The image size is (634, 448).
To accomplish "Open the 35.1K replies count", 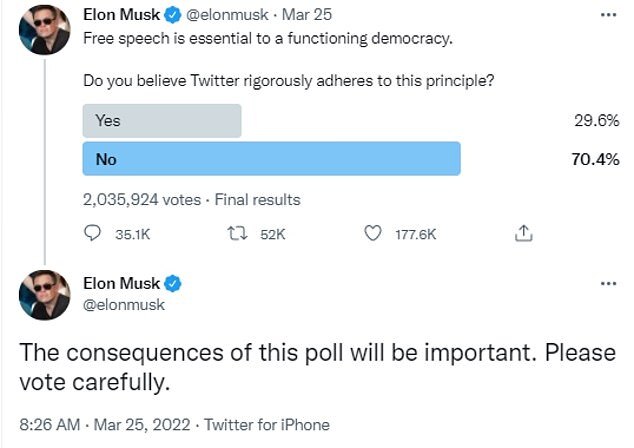I will [133, 235].
